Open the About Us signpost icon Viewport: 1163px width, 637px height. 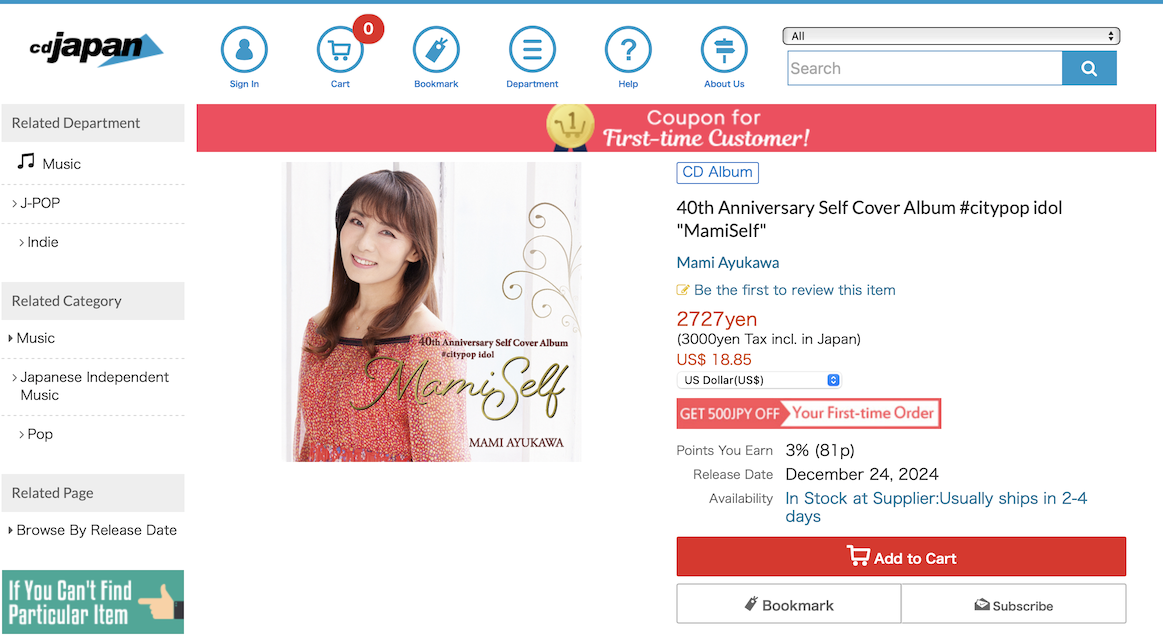(x=724, y=50)
